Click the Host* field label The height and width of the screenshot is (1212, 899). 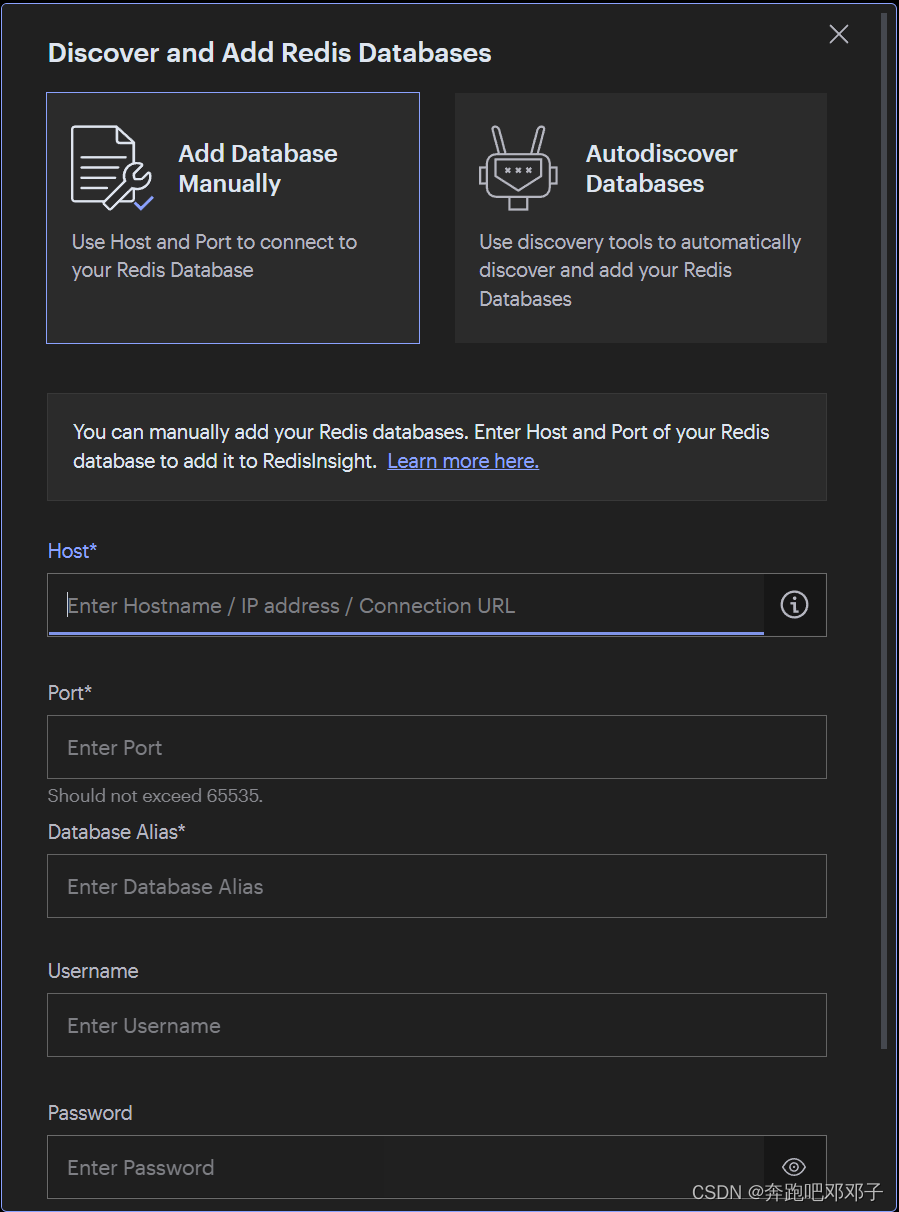click(x=73, y=551)
